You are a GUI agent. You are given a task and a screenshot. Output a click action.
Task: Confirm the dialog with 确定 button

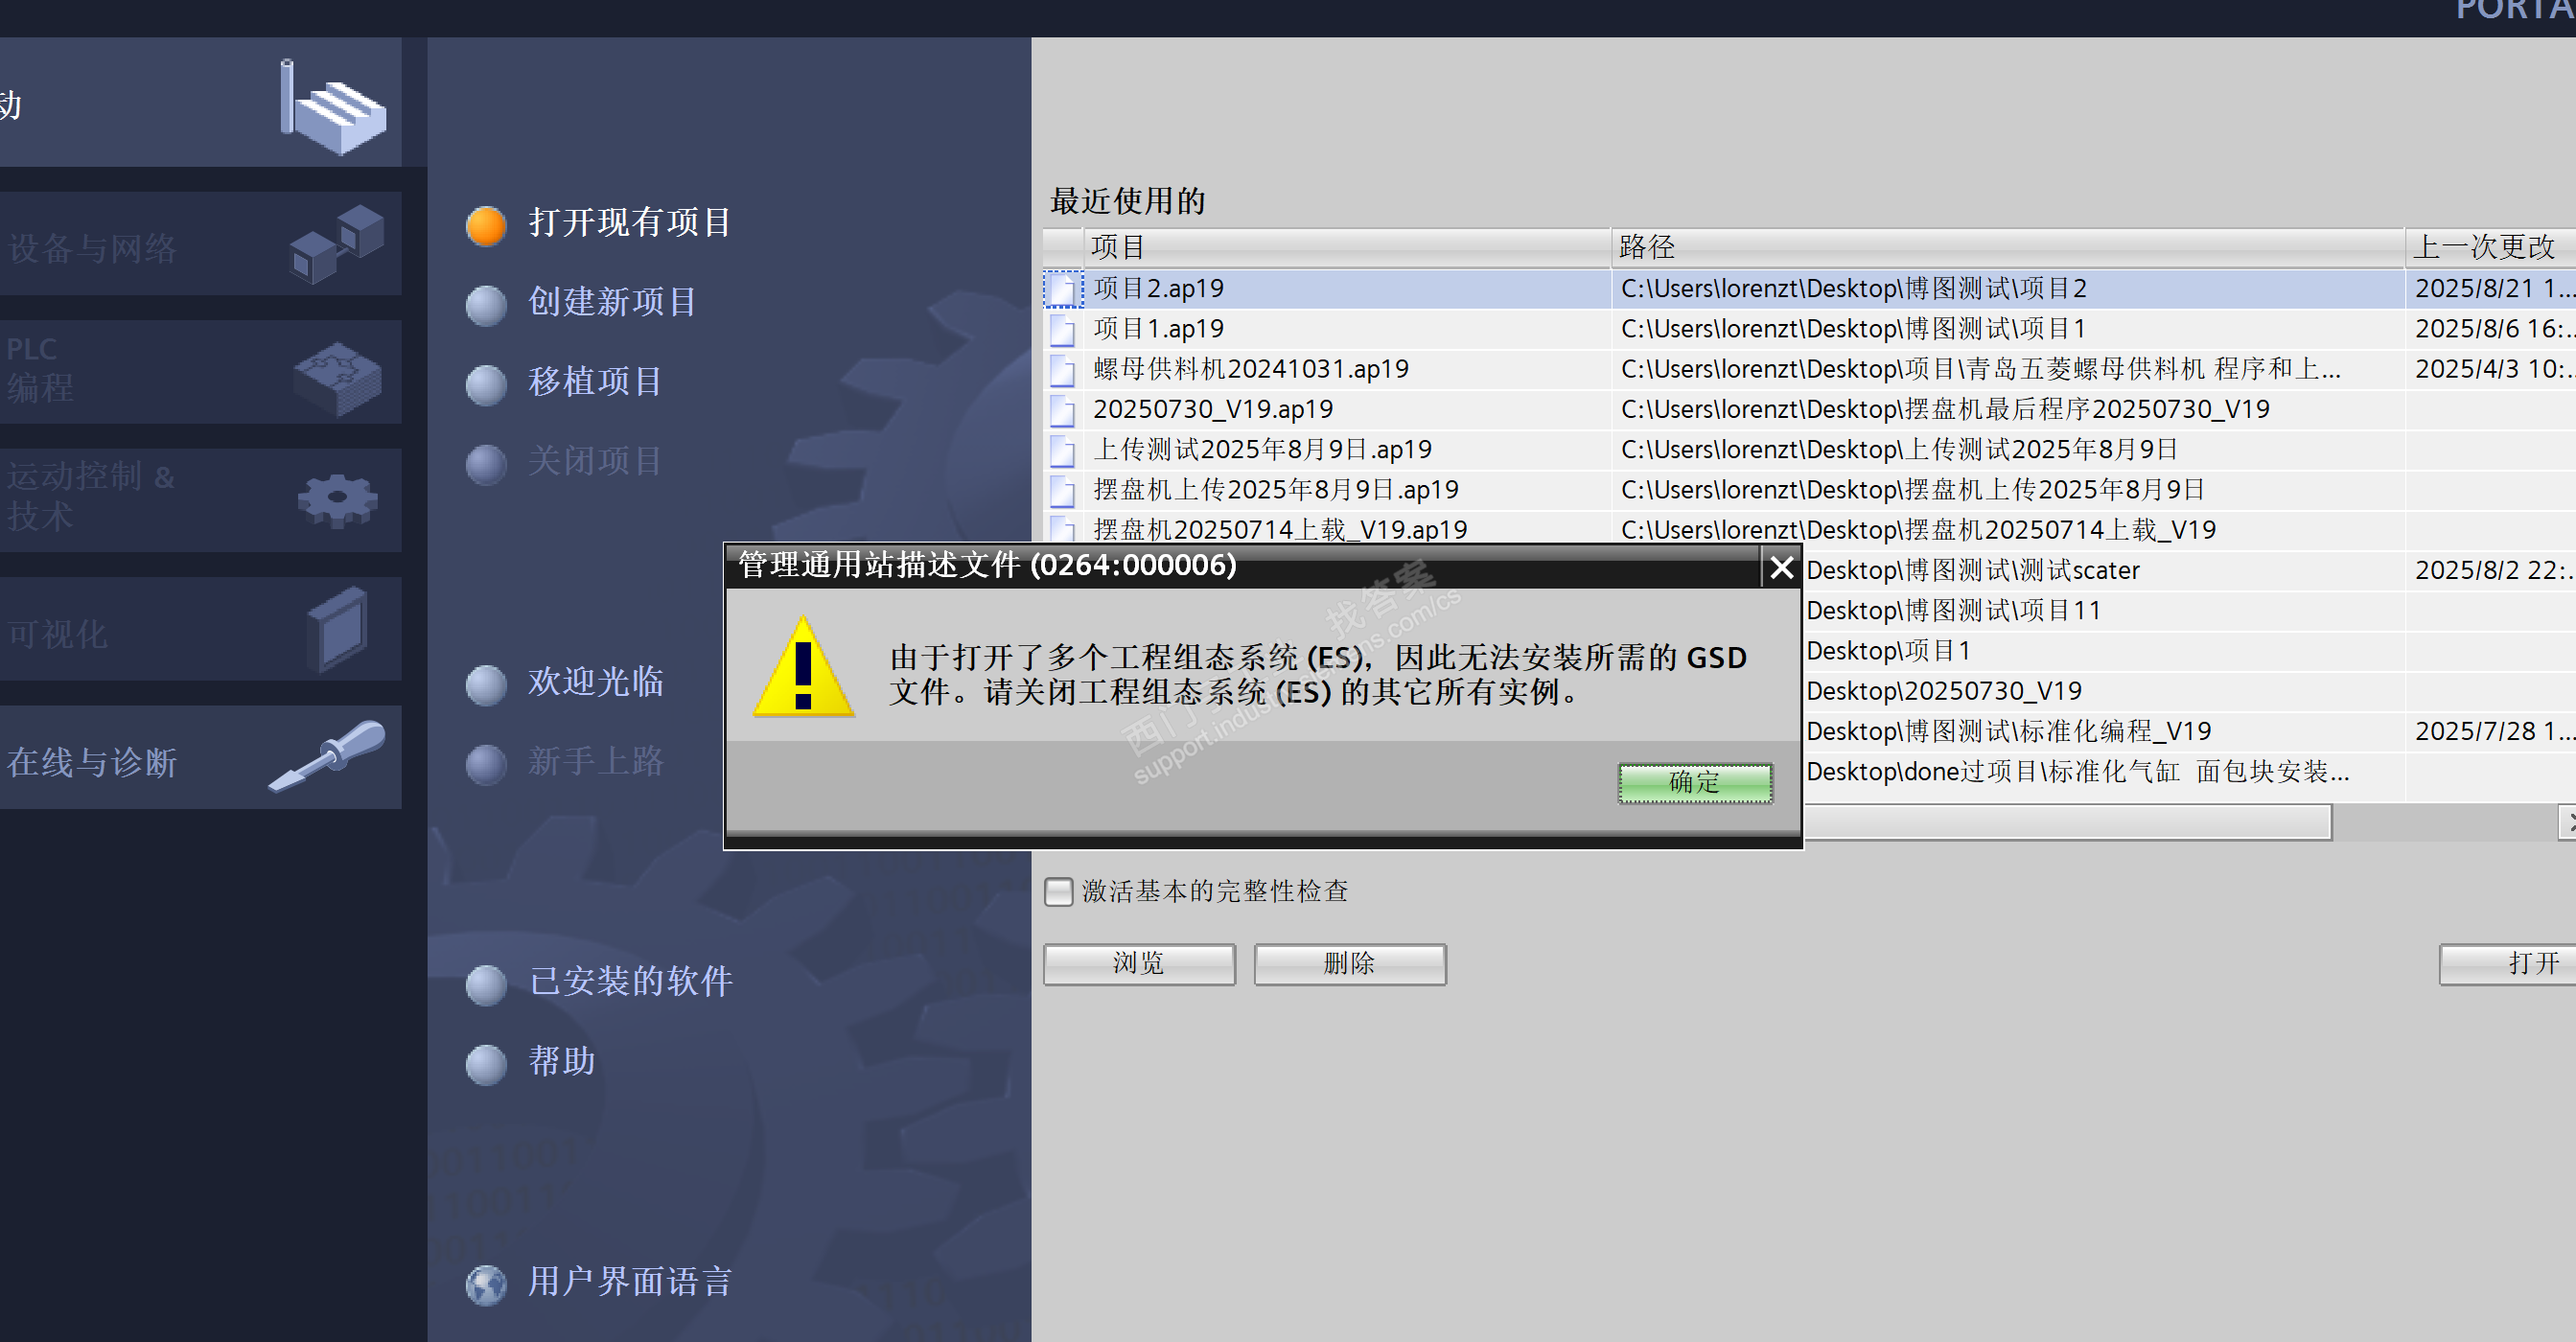[1695, 782]
